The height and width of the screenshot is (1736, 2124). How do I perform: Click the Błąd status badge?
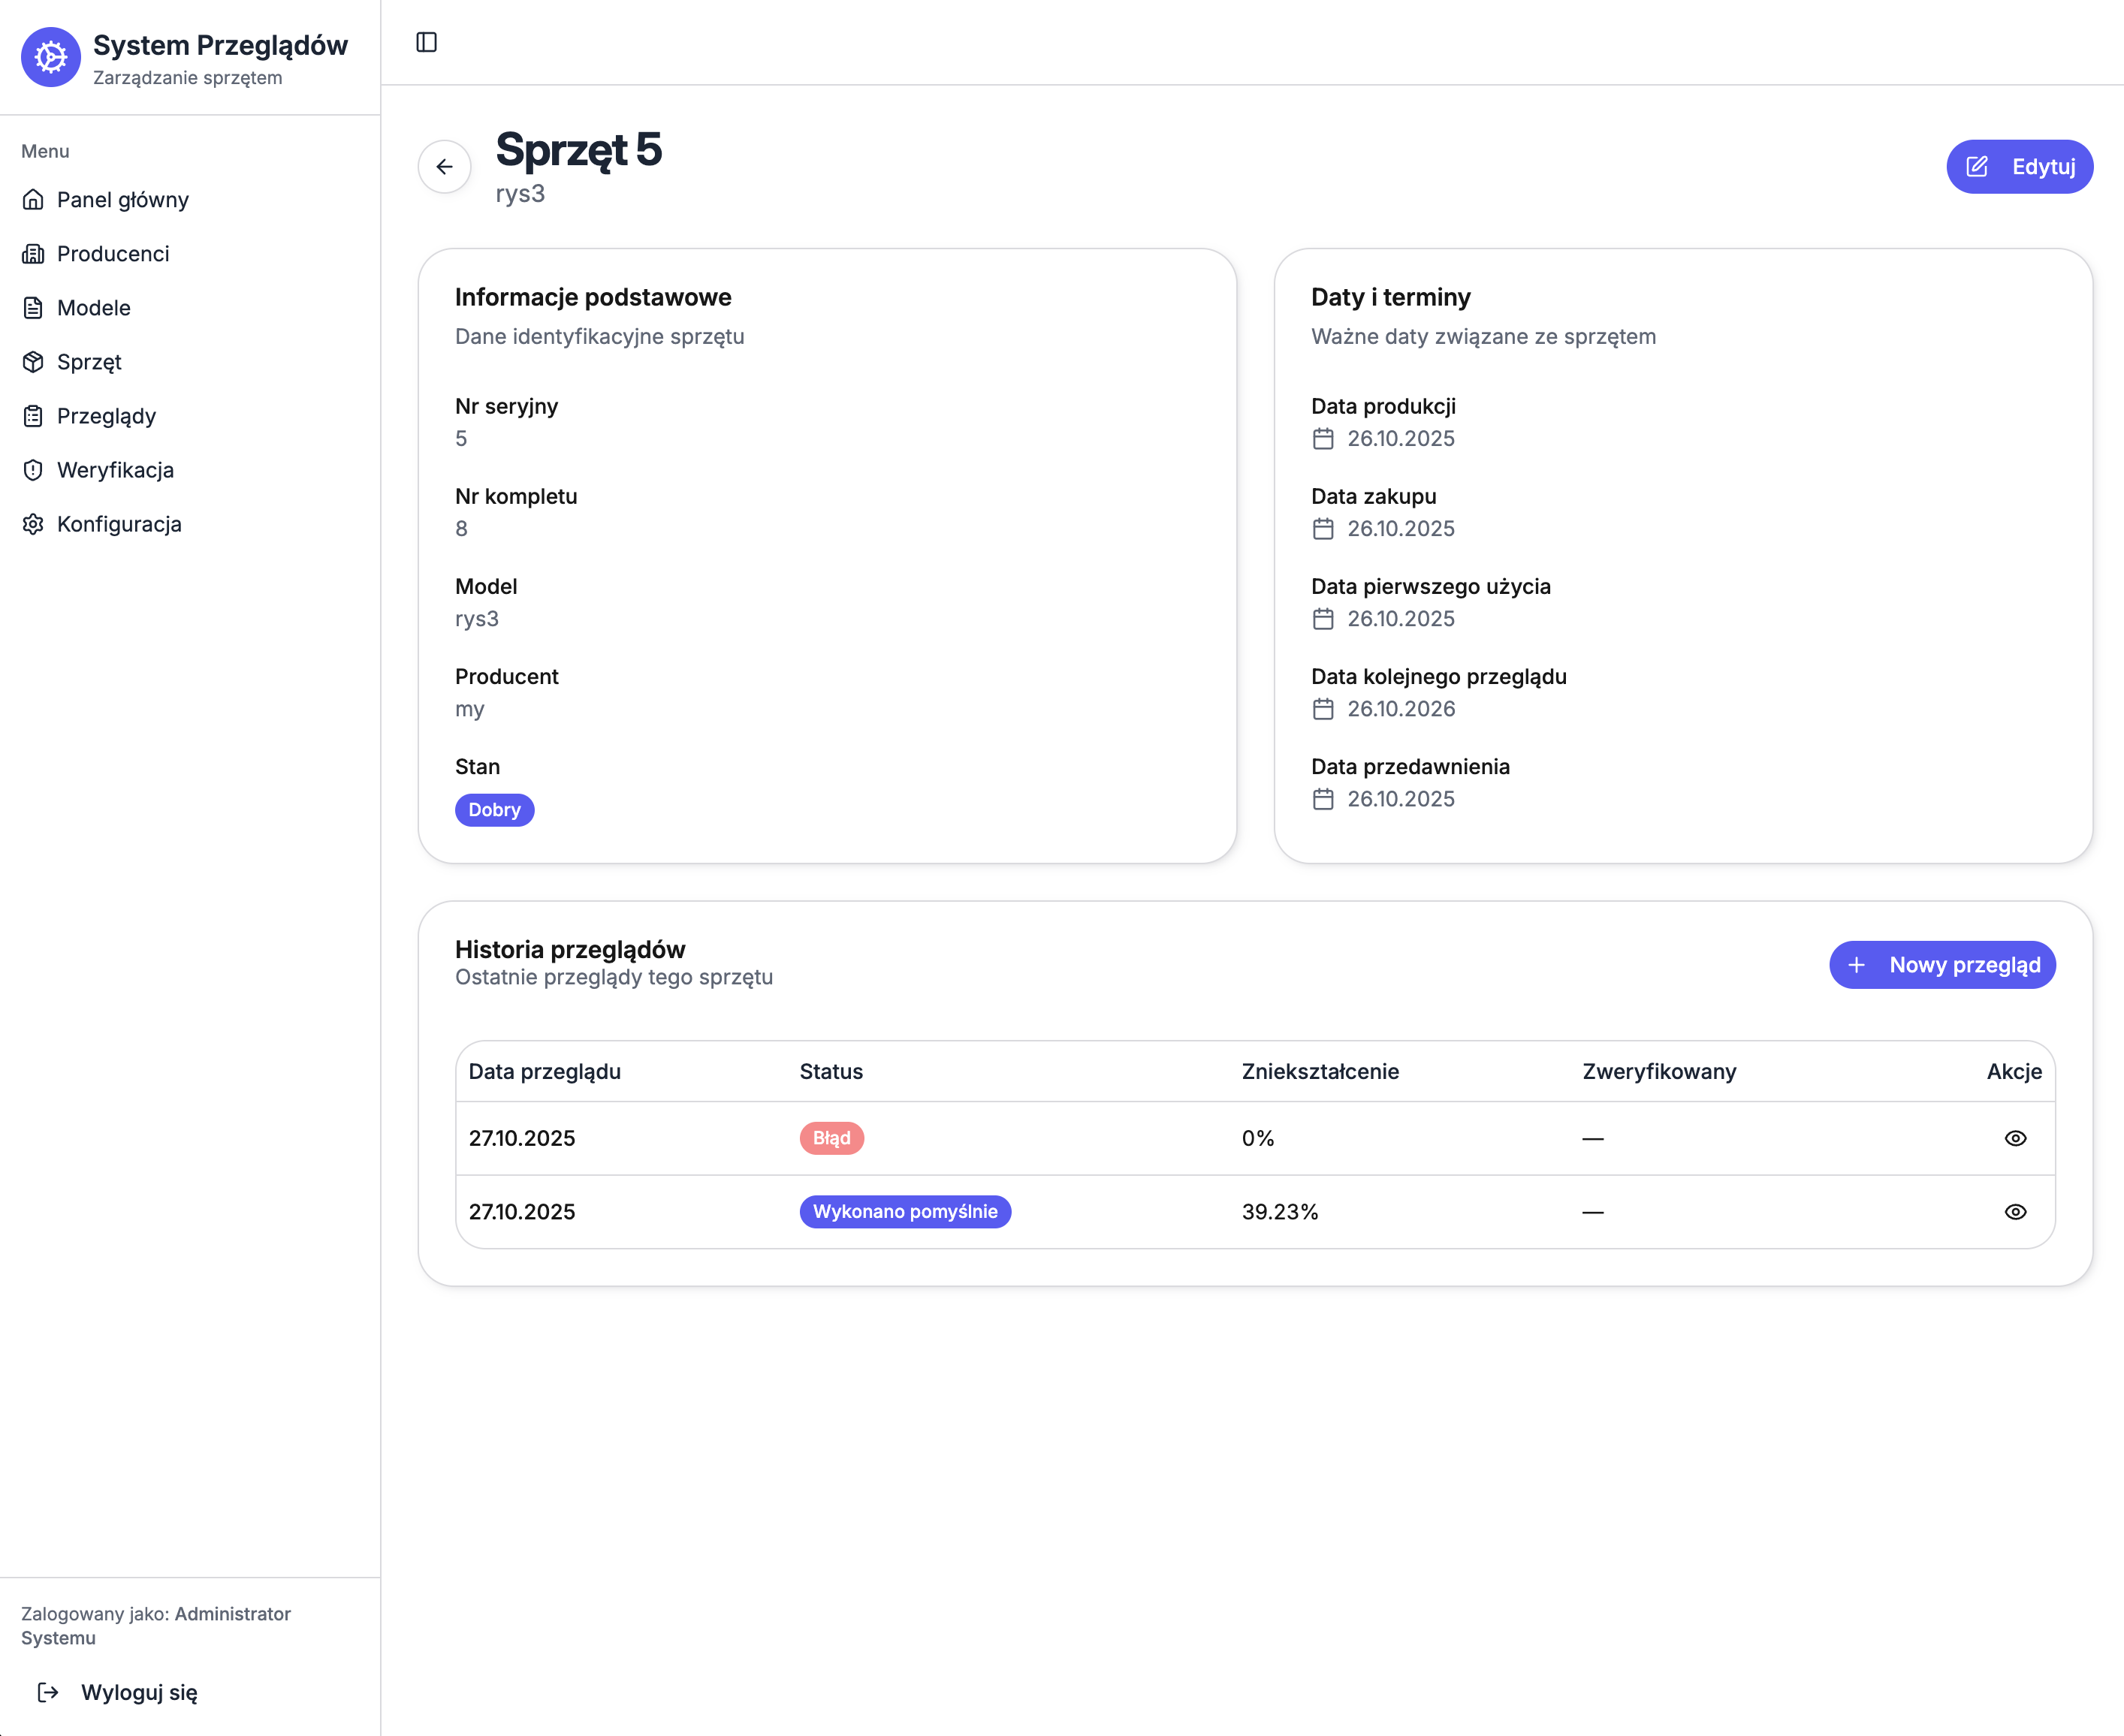831,1138
